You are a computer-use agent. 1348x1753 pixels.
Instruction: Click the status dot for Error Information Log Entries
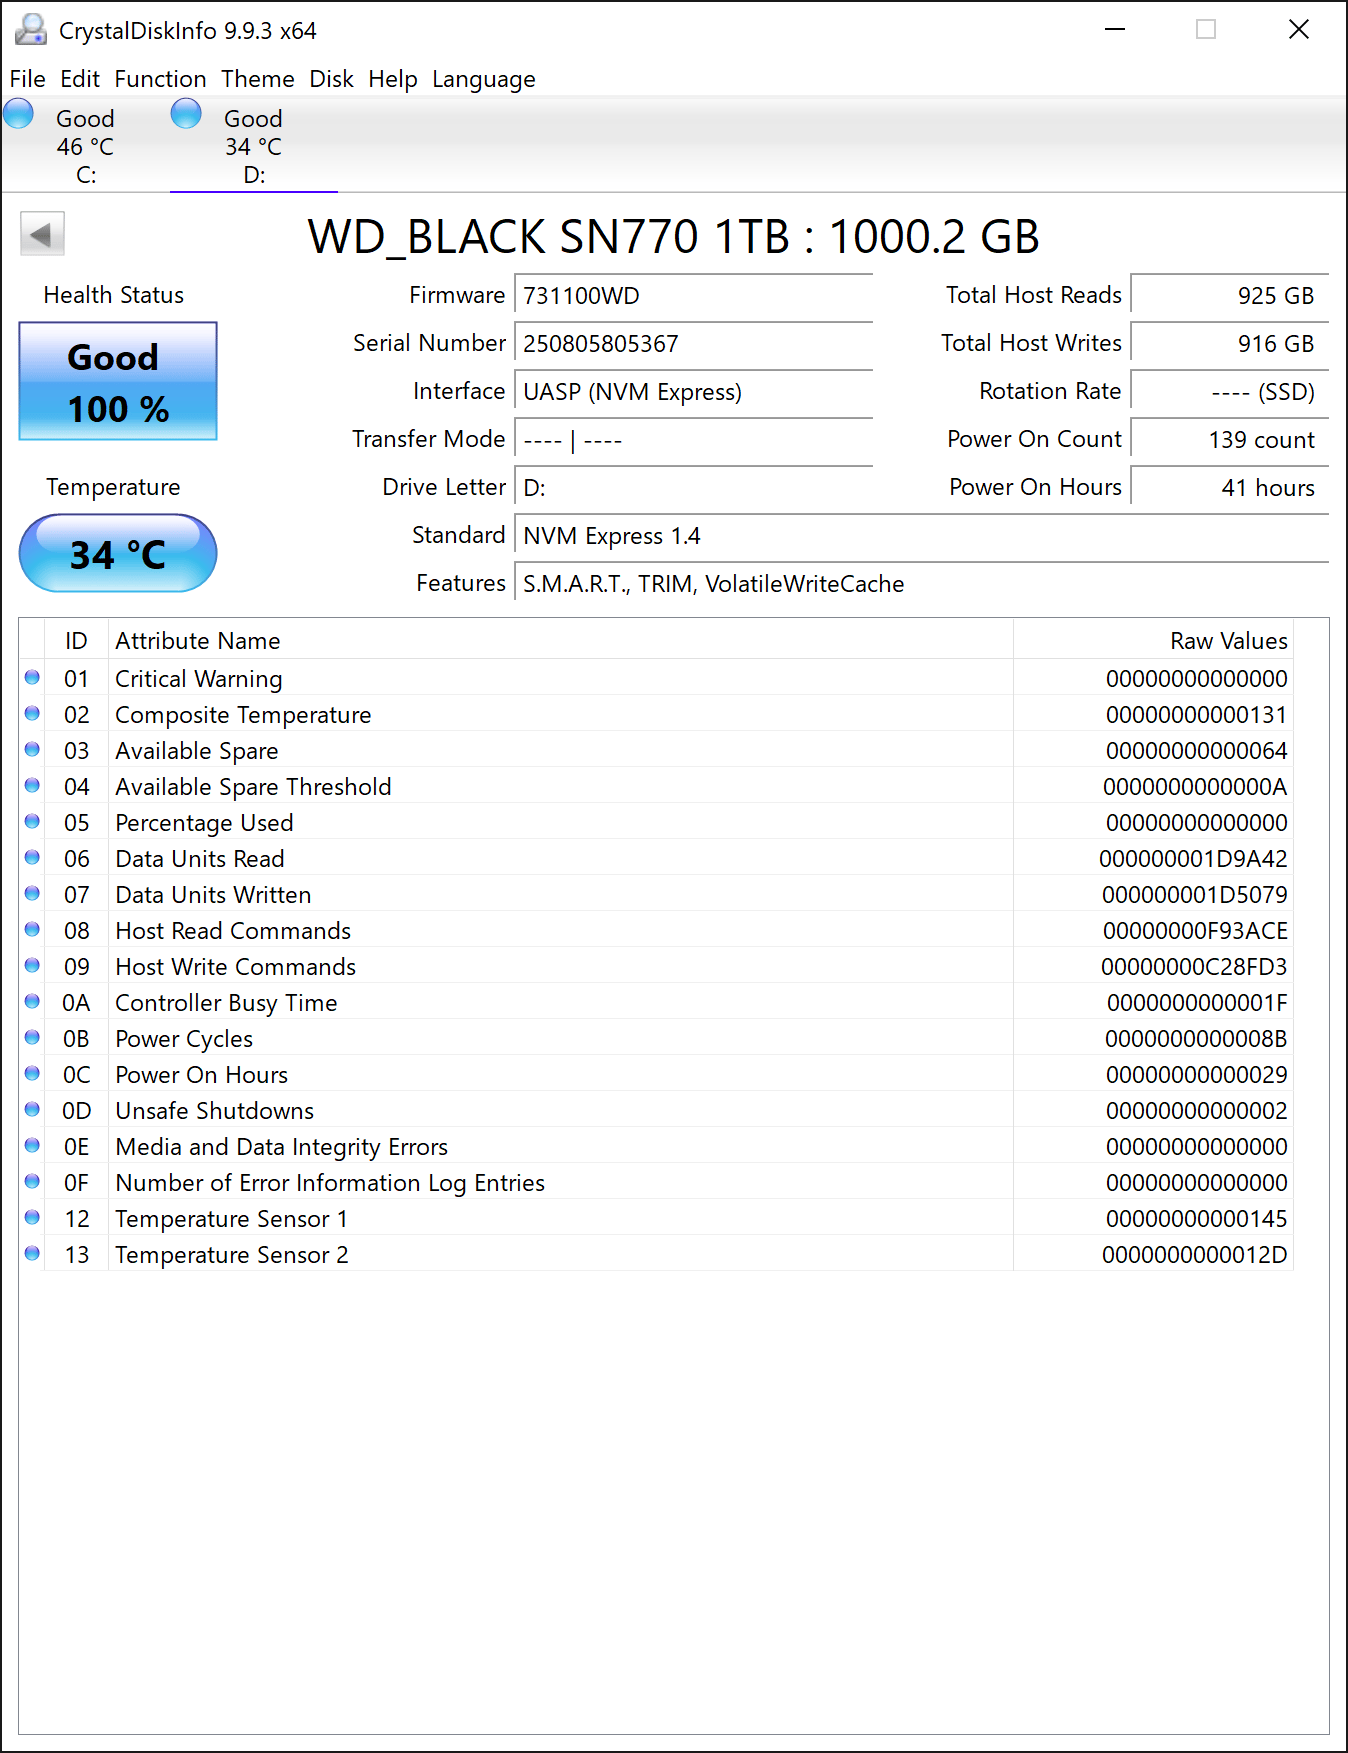coord(32,1182)
